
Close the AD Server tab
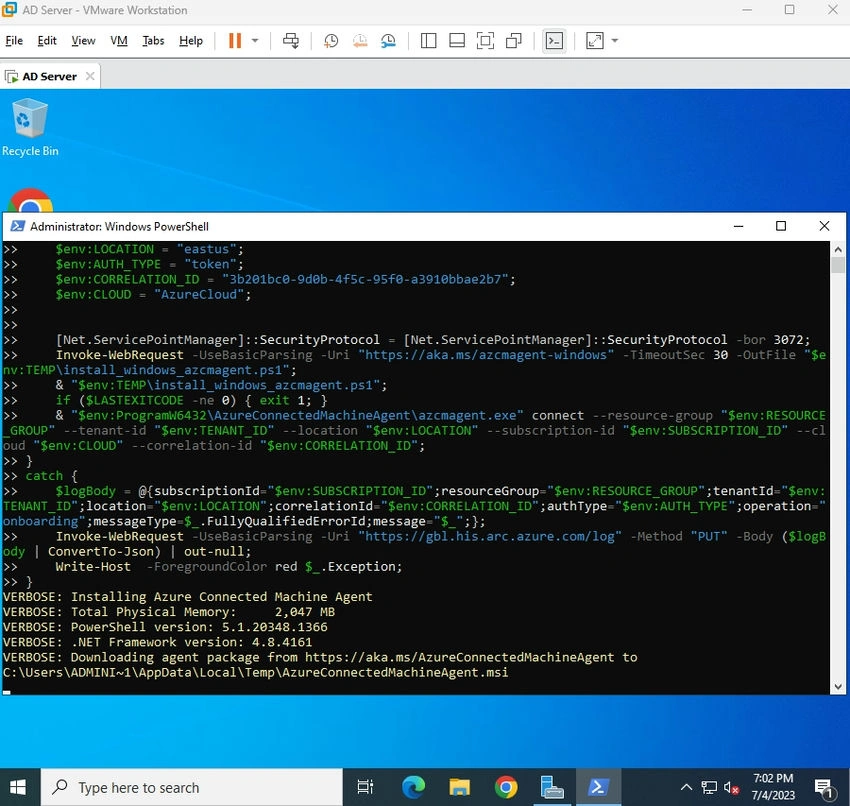click(90, 76)
